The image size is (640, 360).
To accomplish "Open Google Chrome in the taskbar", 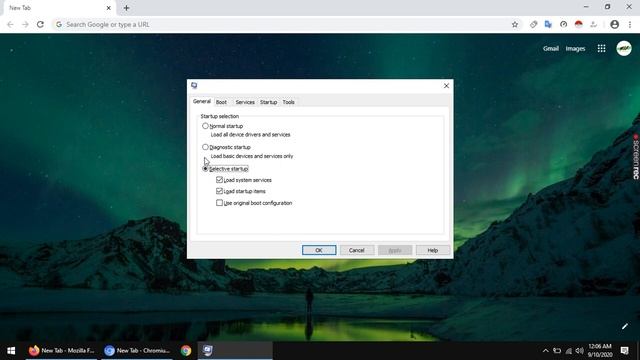I will (x=186, y=351).
